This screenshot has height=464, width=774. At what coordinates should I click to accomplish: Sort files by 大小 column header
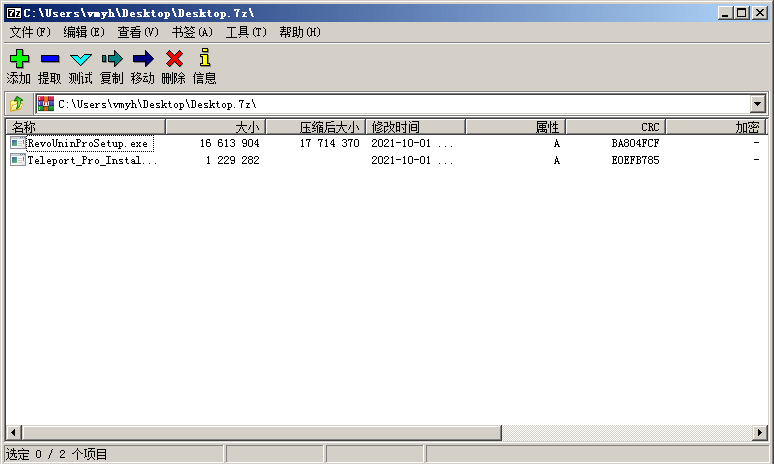click(214, 128)
